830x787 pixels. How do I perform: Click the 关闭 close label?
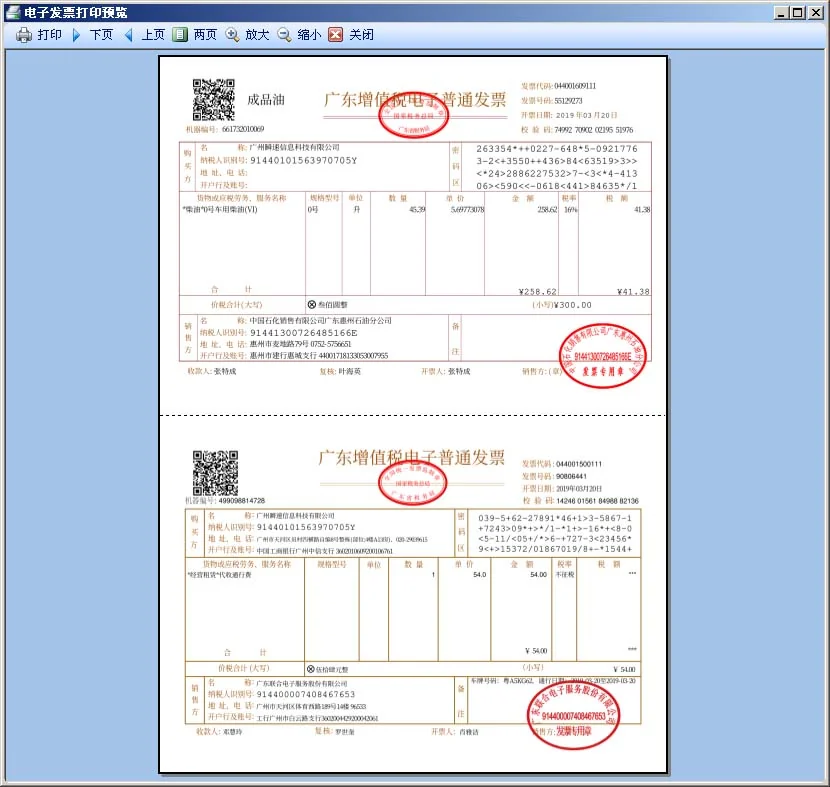(362, 35)
